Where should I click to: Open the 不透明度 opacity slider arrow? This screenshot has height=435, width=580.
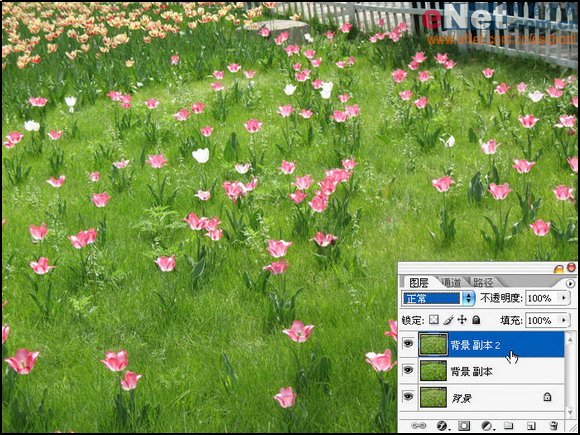(x=564, y=298)
